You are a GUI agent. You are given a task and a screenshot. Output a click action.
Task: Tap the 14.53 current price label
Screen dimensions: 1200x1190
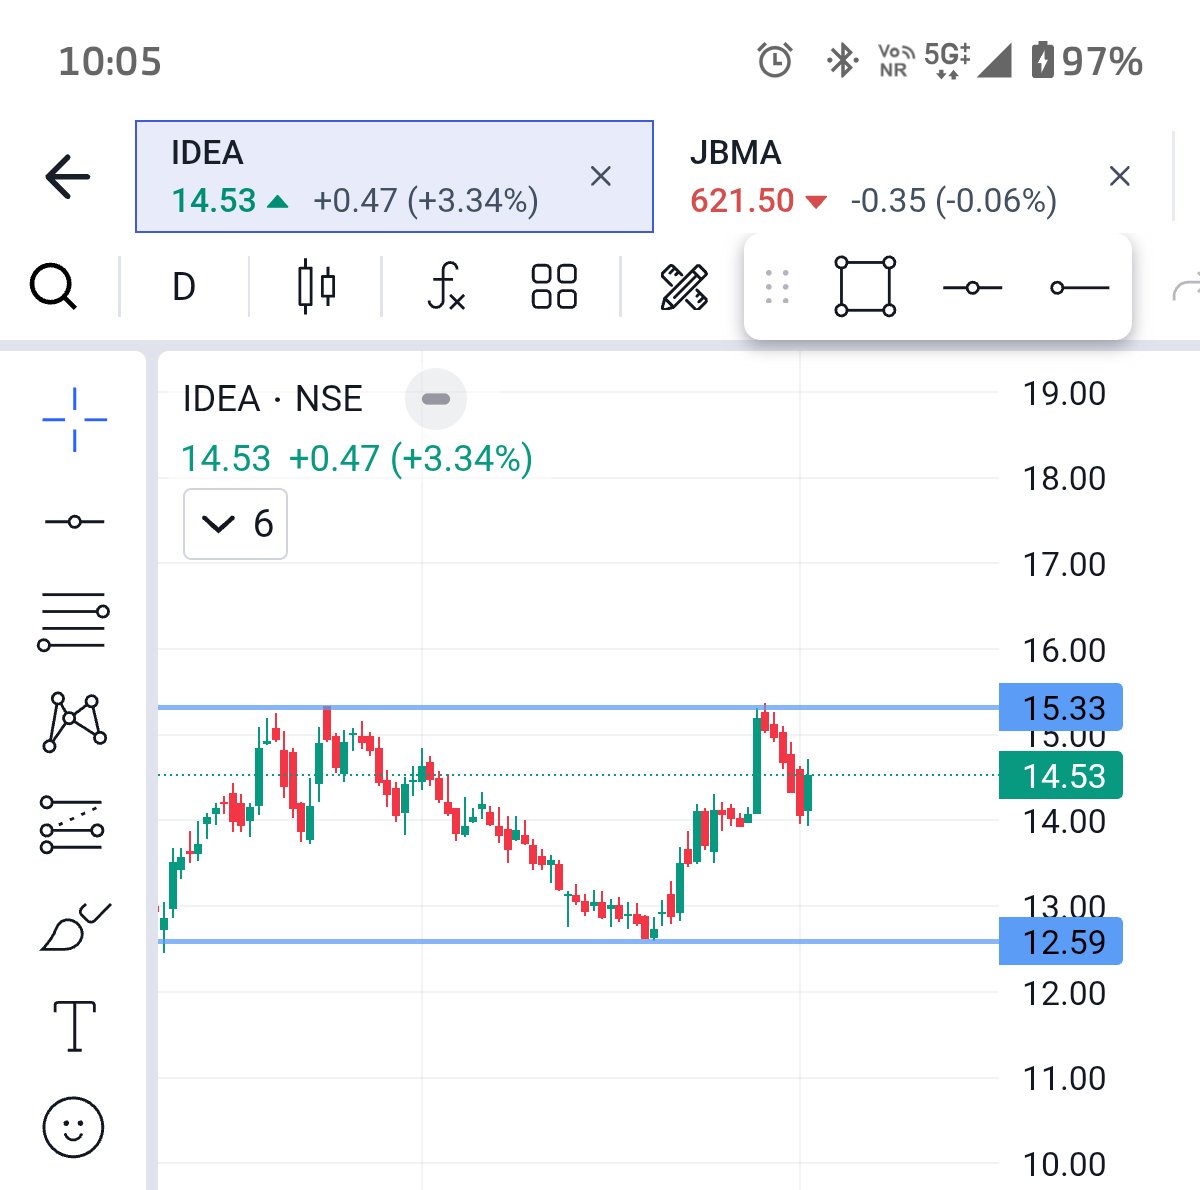click(1061, 776)
